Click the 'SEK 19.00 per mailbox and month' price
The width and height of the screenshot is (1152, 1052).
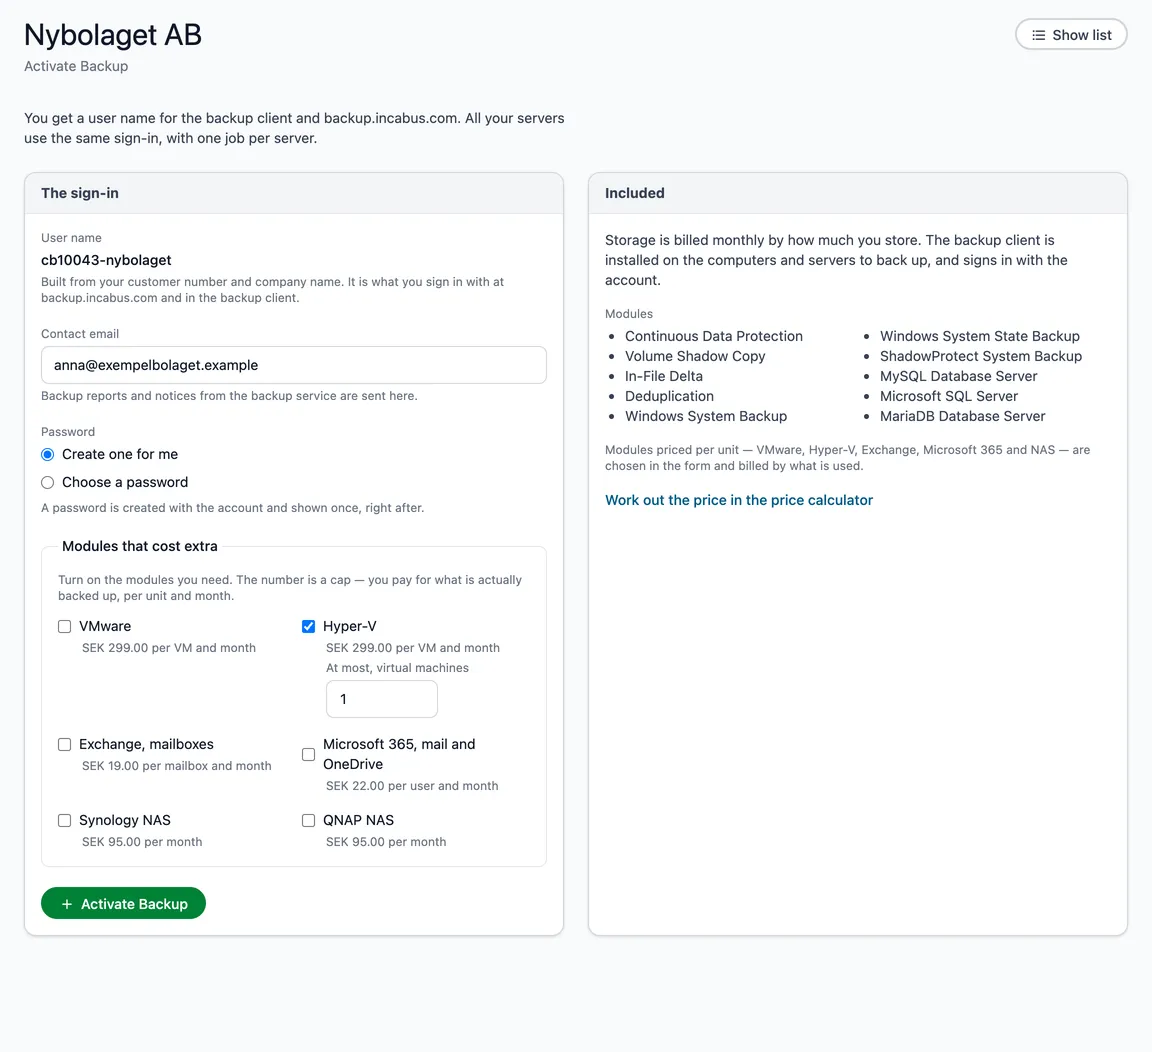(176, 765)
